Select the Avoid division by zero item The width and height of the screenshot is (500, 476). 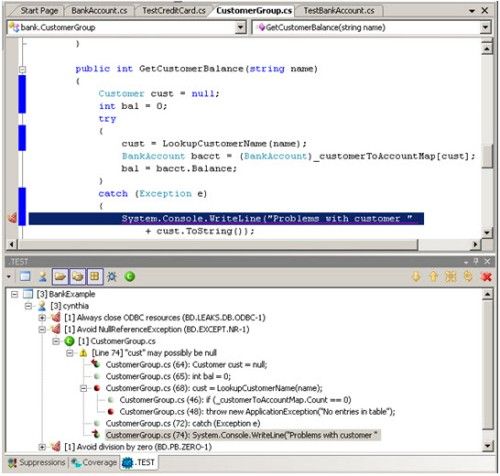point(138,447)
